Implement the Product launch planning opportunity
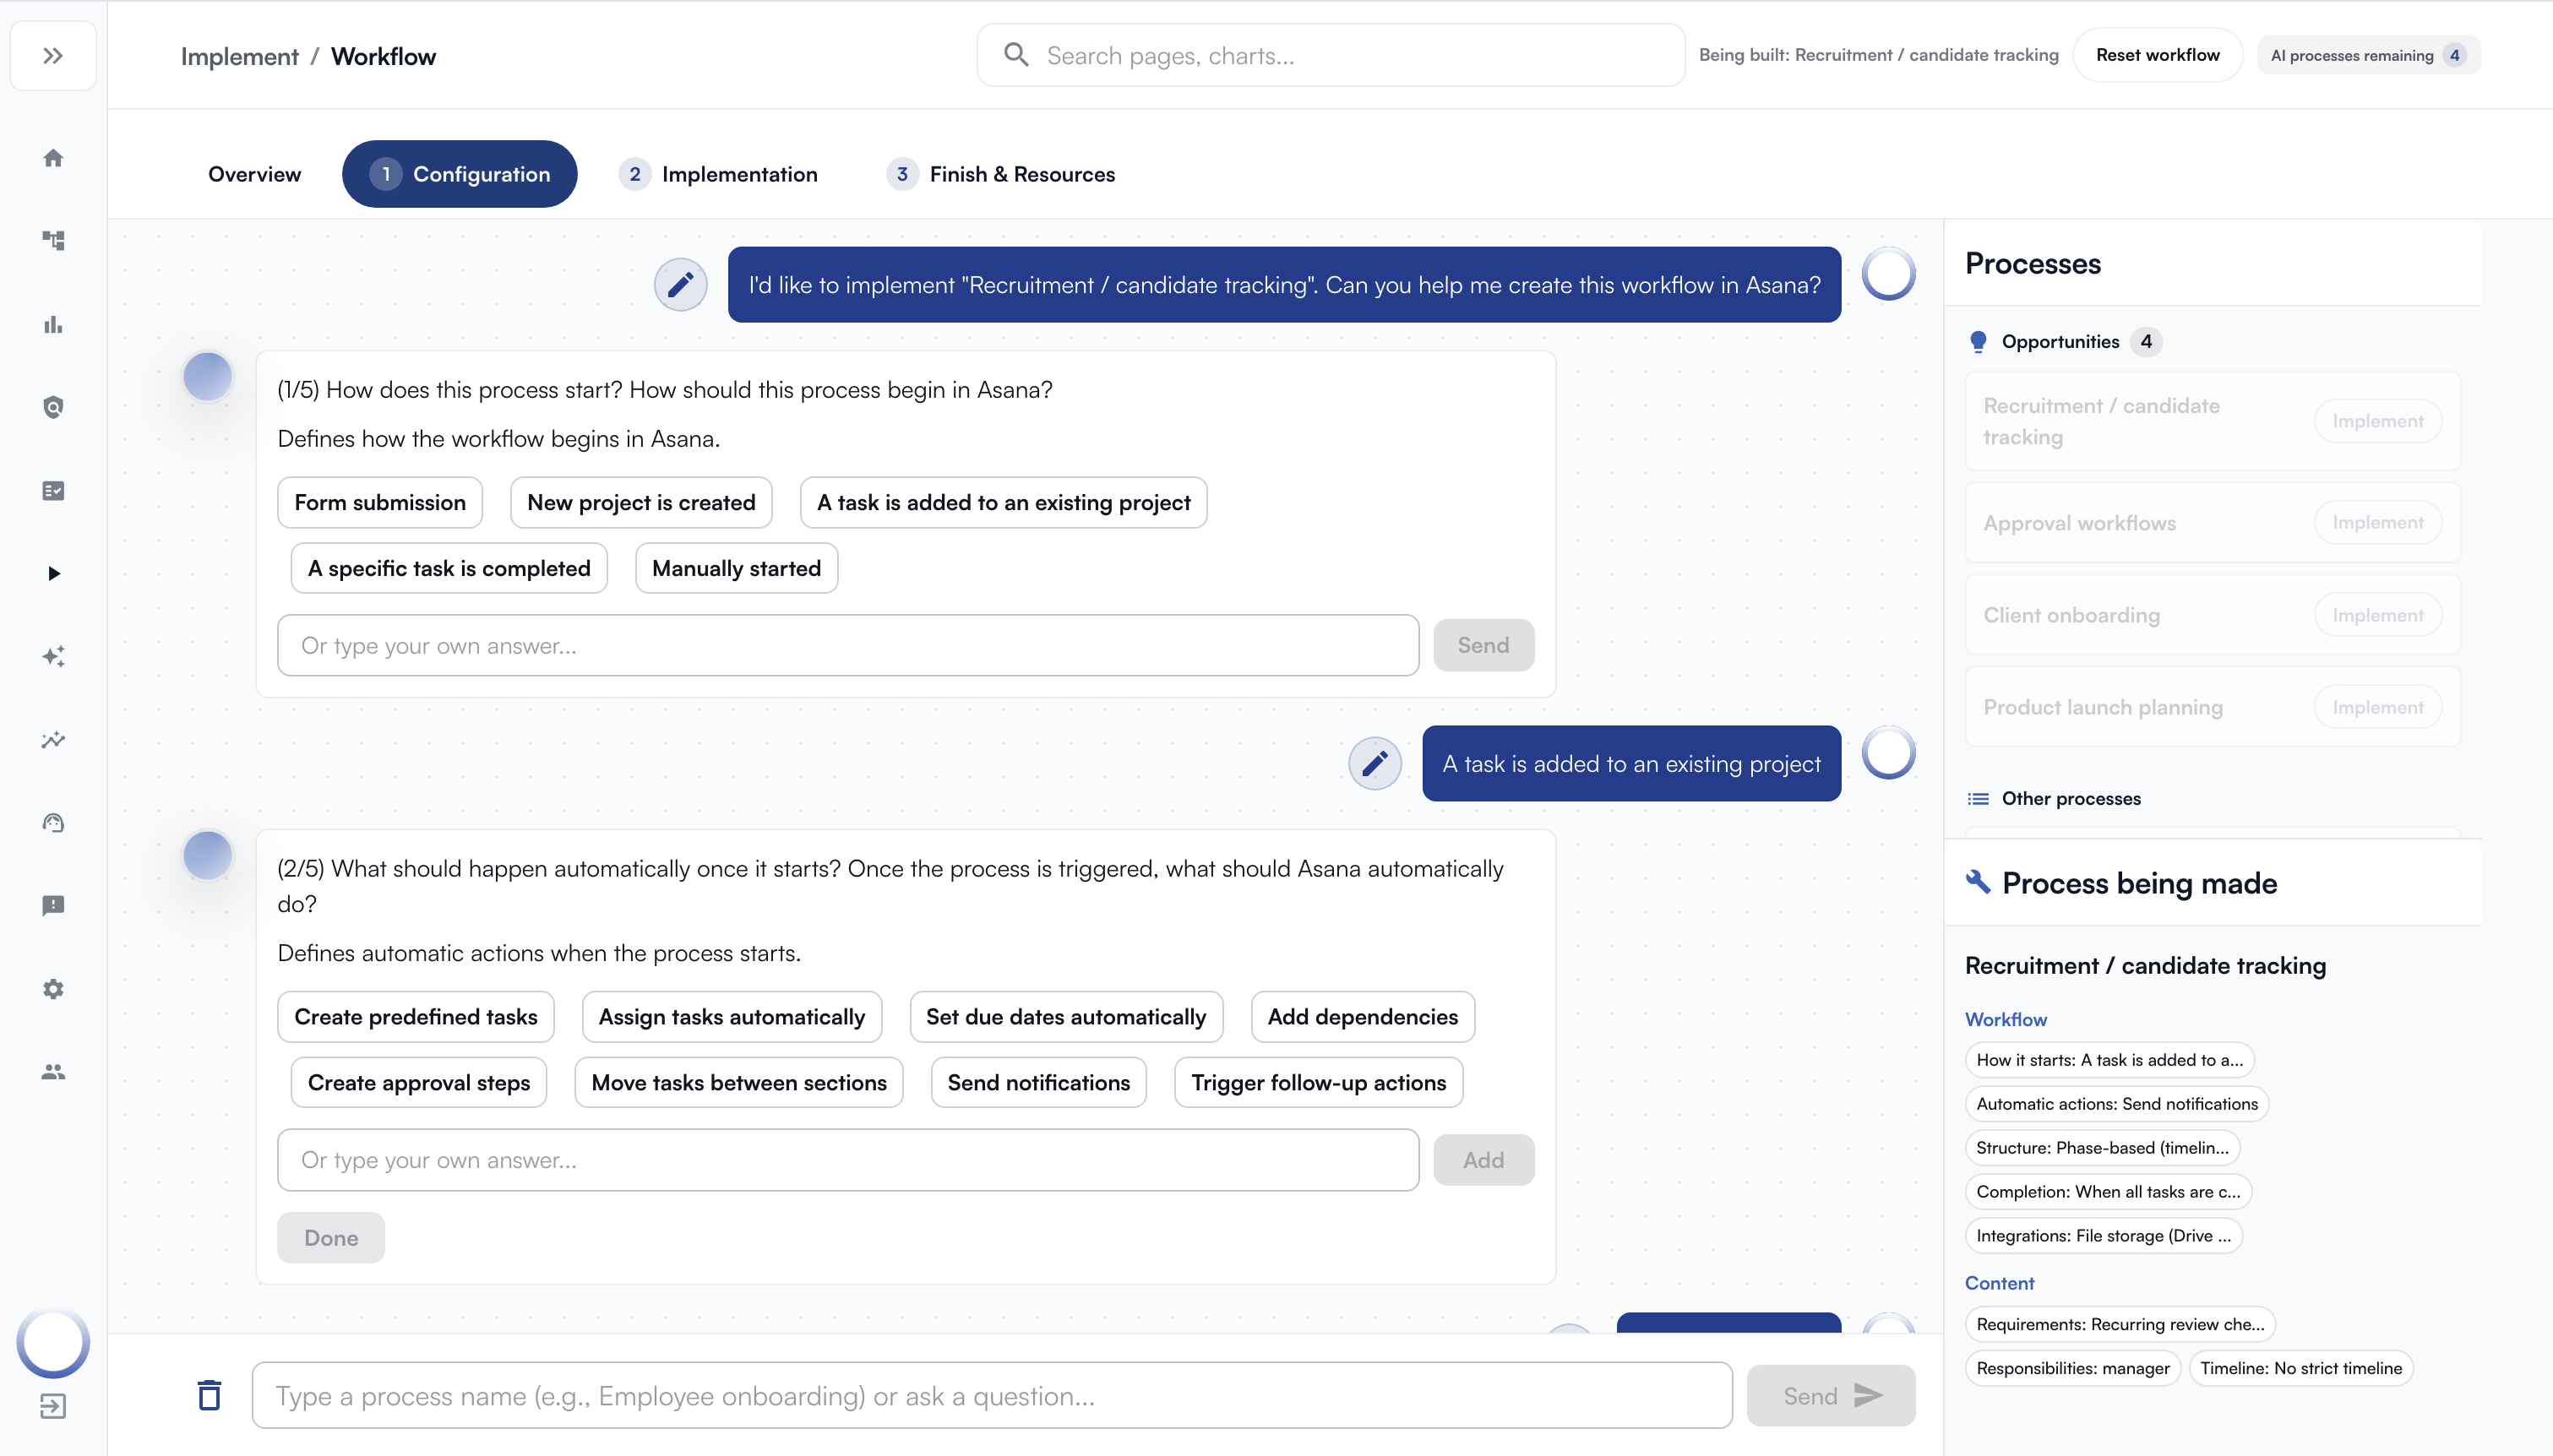 point(2377,707)
